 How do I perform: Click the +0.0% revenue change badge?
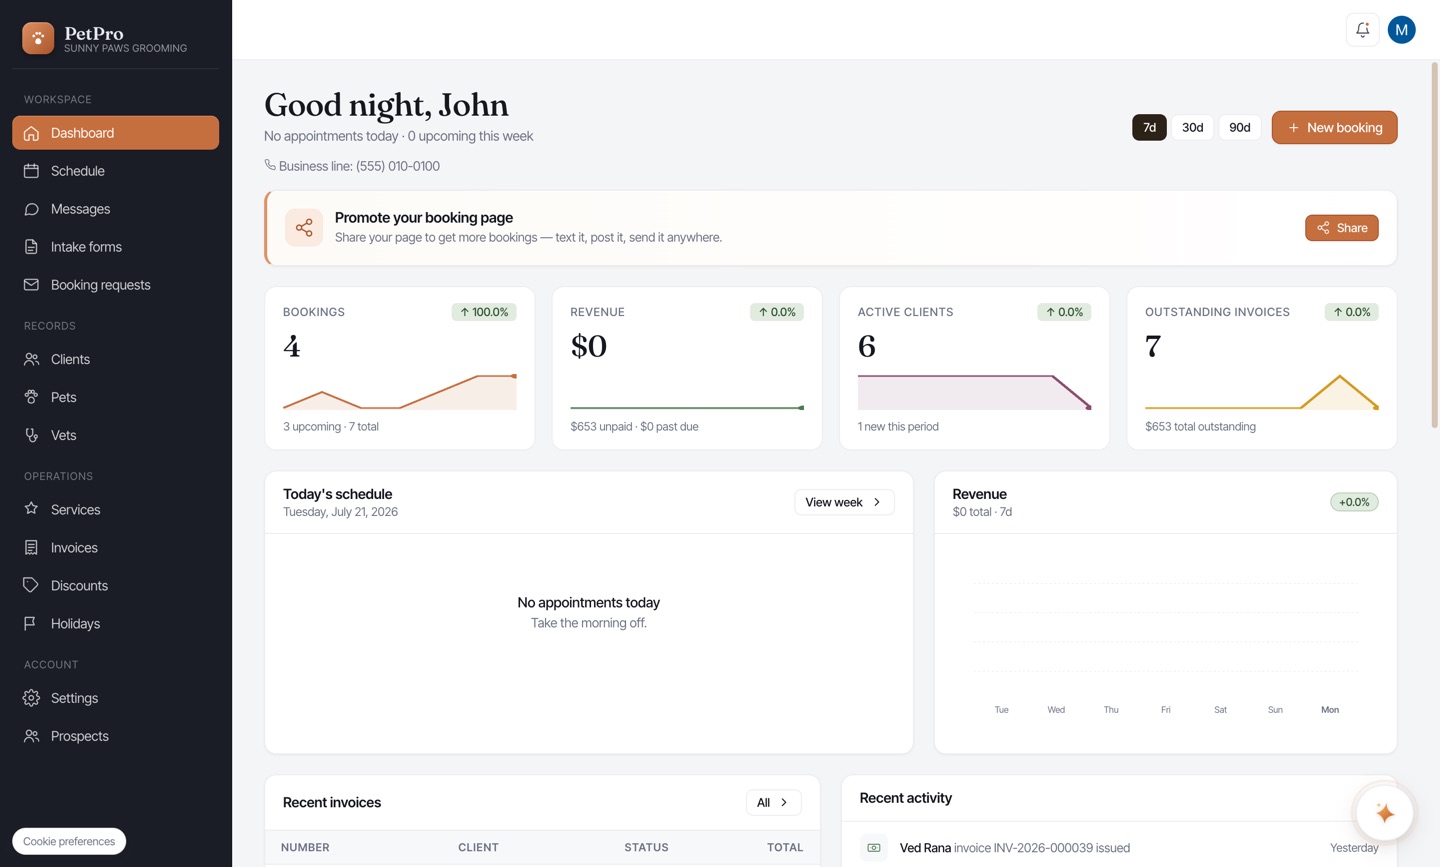1354,502
